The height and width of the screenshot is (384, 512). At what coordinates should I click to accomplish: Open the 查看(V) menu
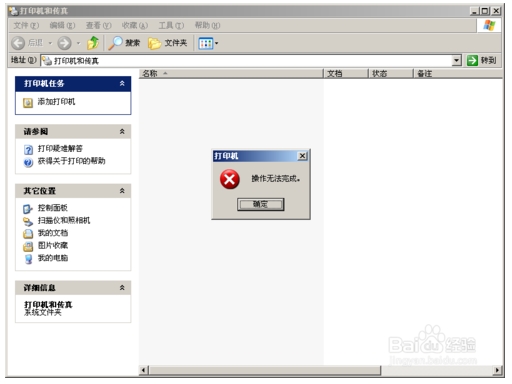tap(98, 25)
